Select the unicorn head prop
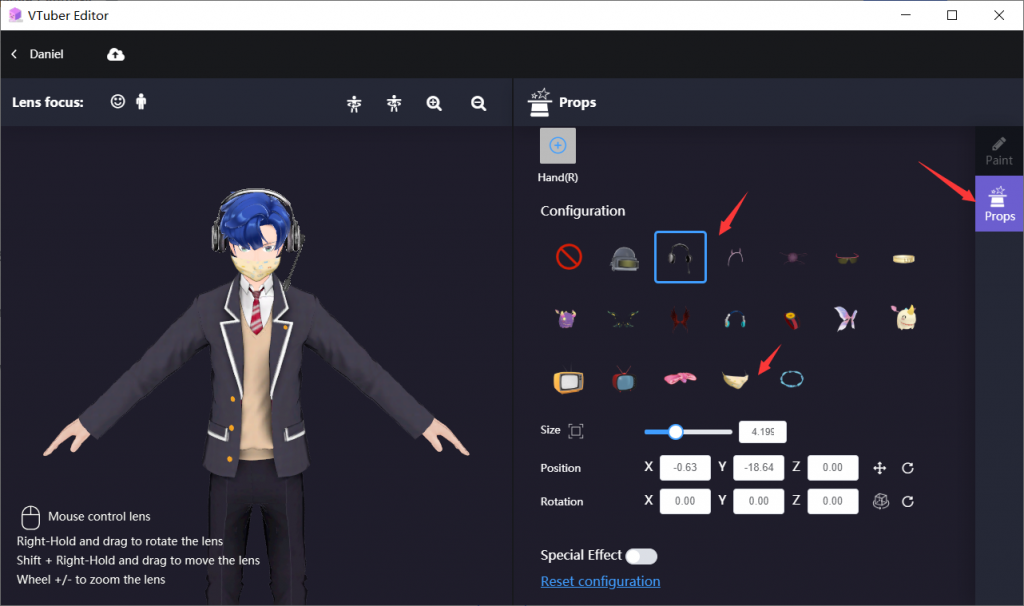This screenshot has height=606, width=1024. [904, 317]
